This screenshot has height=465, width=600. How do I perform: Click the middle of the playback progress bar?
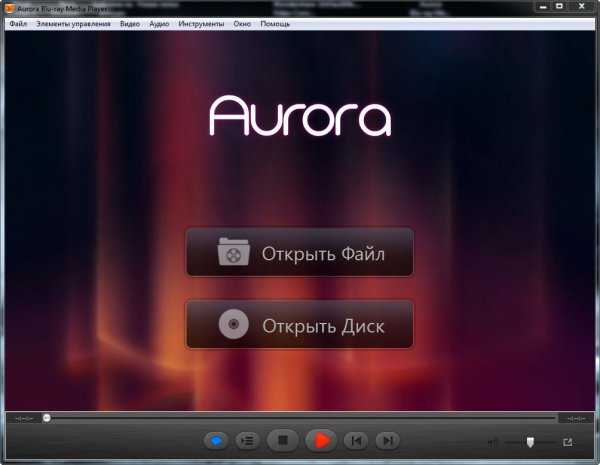pos(300,418)
